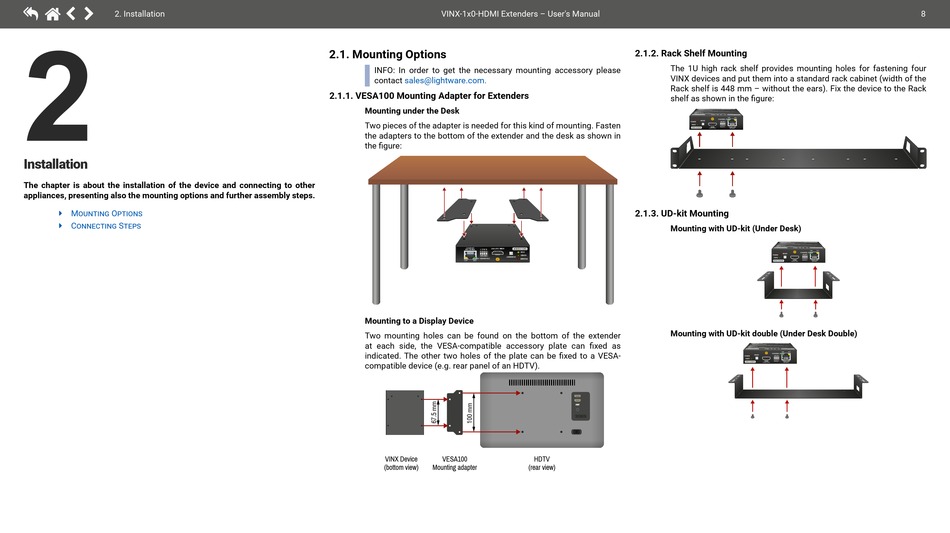The width and height of the screenshot is (950, 533).
Task: Go to the home page icon
Action: tap(53, 13)
